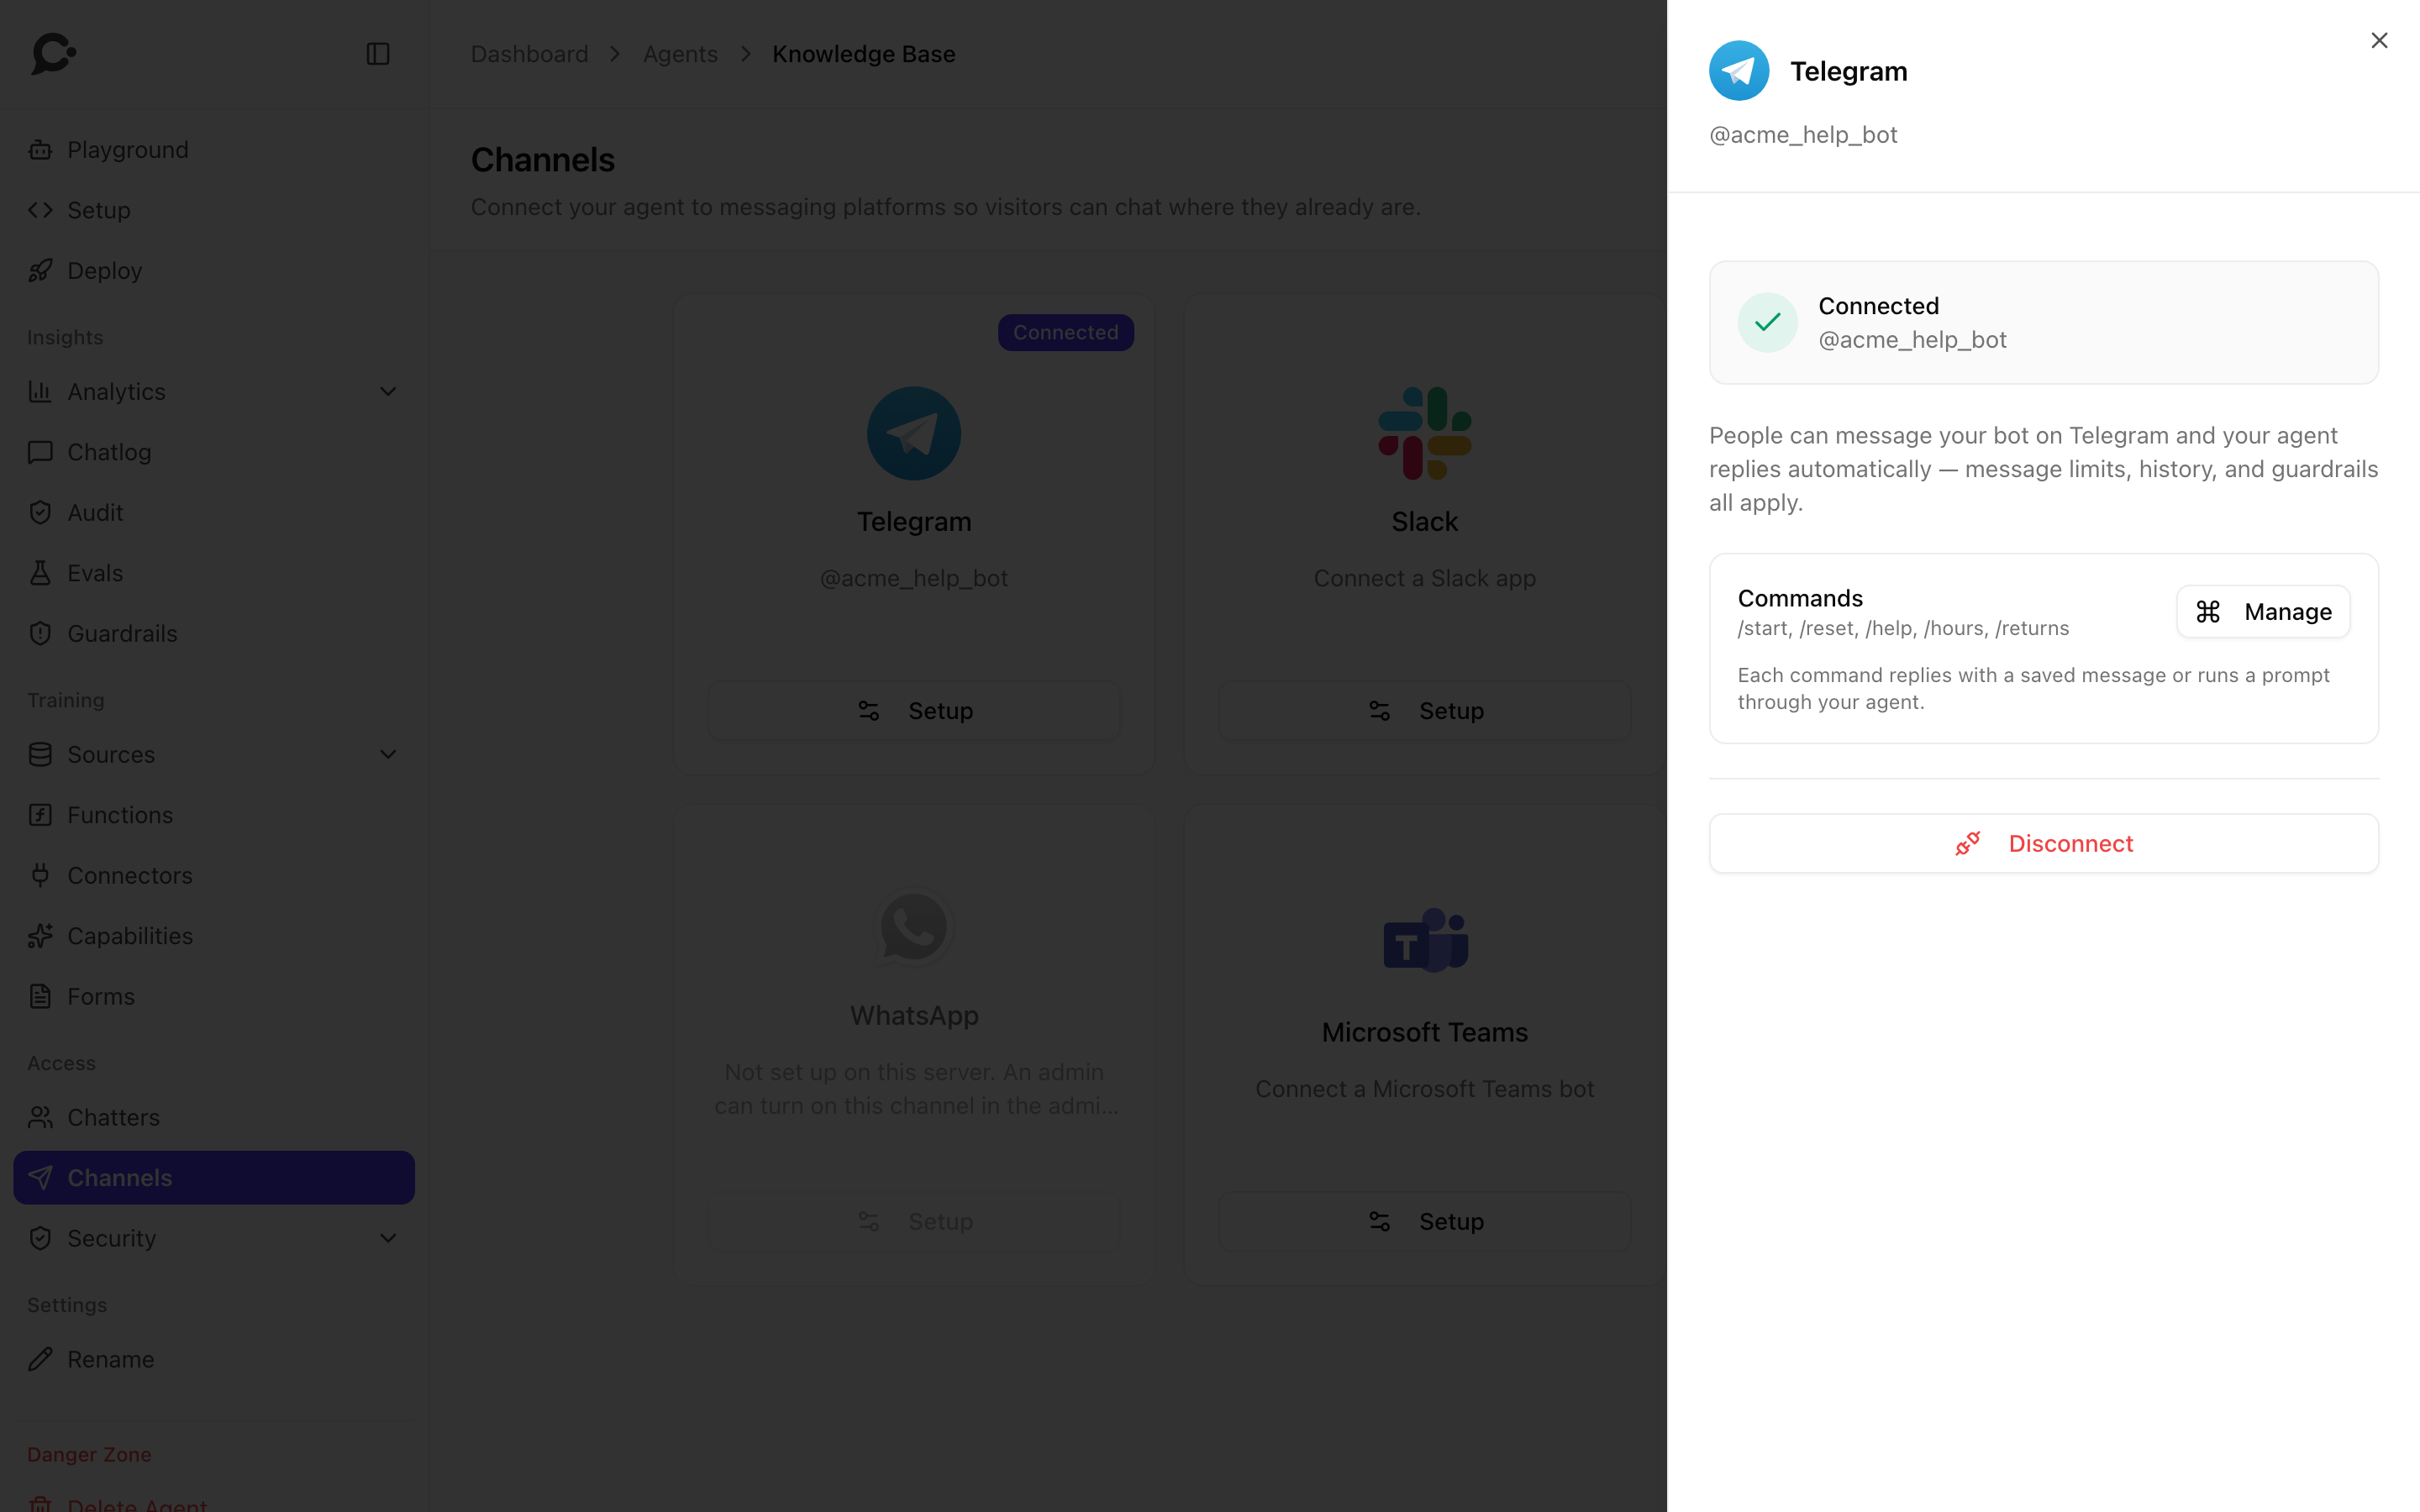Click the Chatters people icon

[x=40, y=1118]
